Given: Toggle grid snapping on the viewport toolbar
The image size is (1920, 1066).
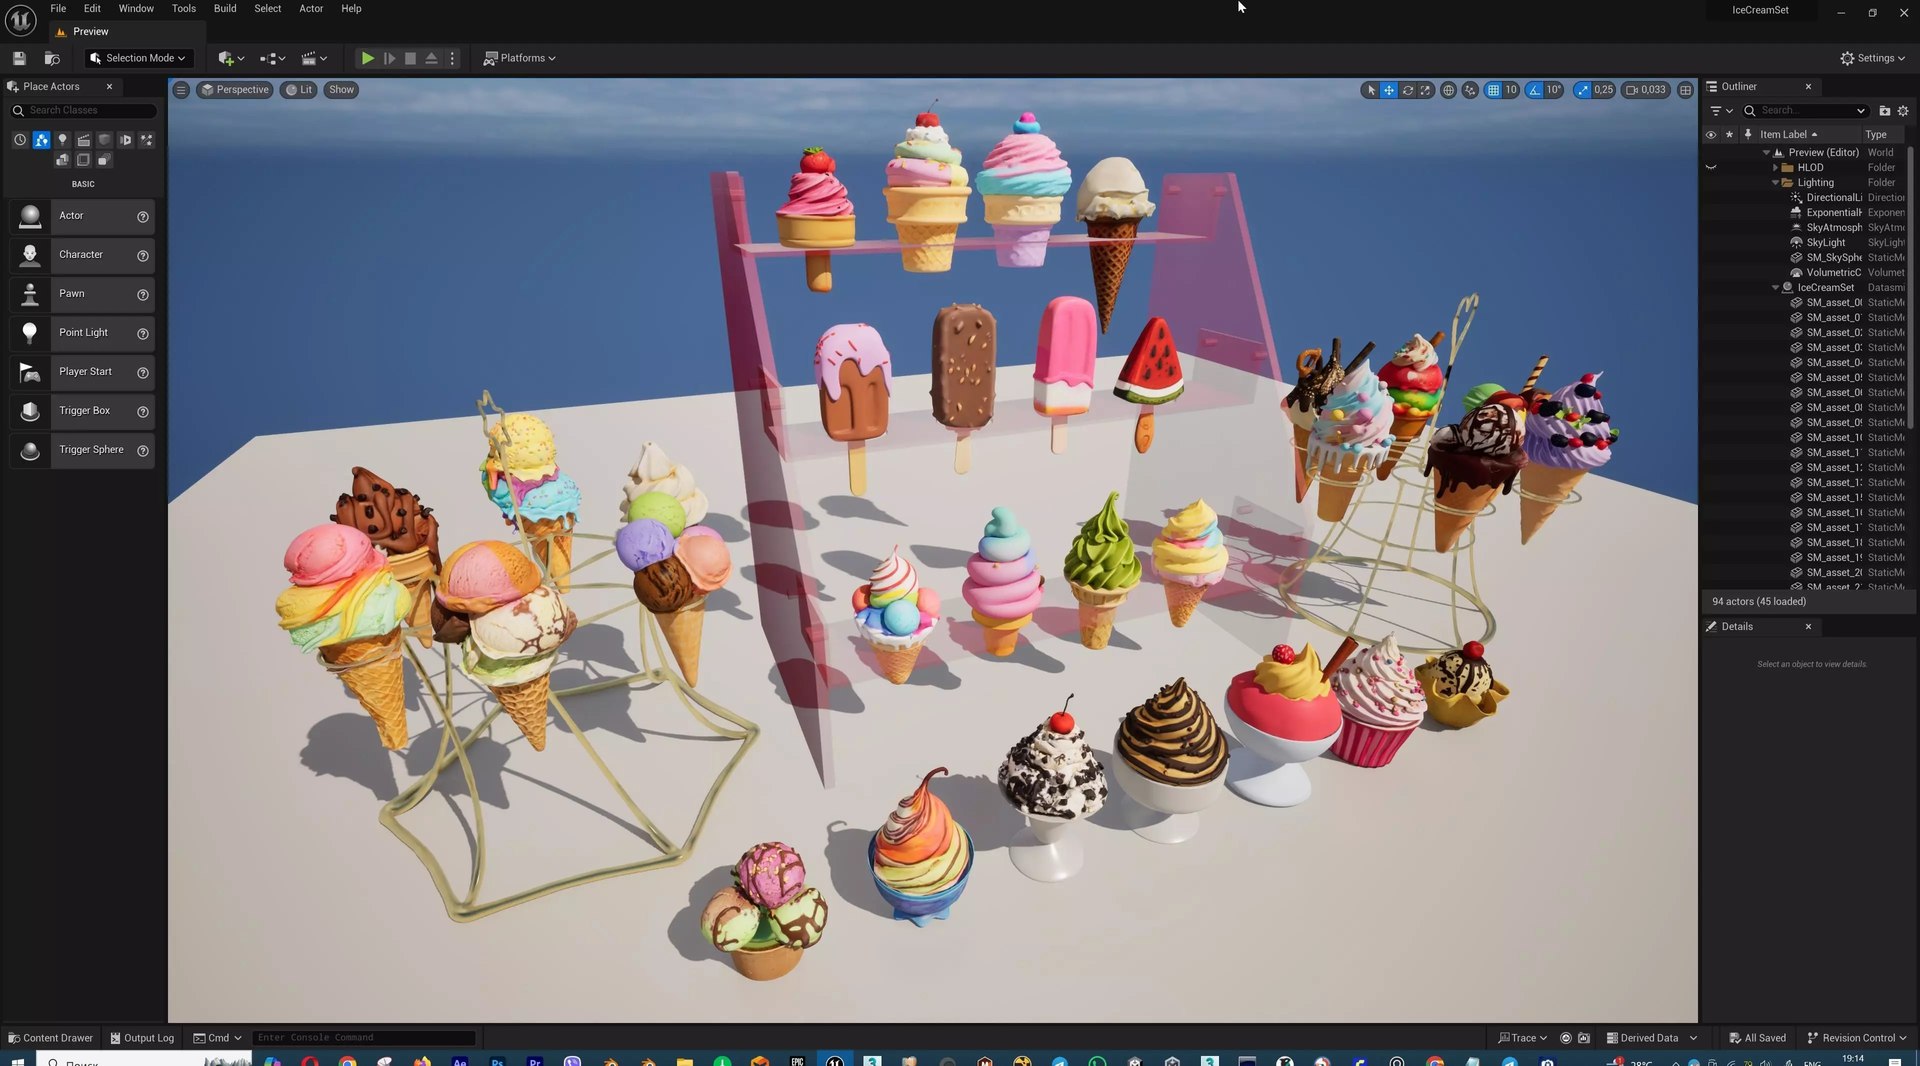Looking at the screenshot, I should point(1493,90).
